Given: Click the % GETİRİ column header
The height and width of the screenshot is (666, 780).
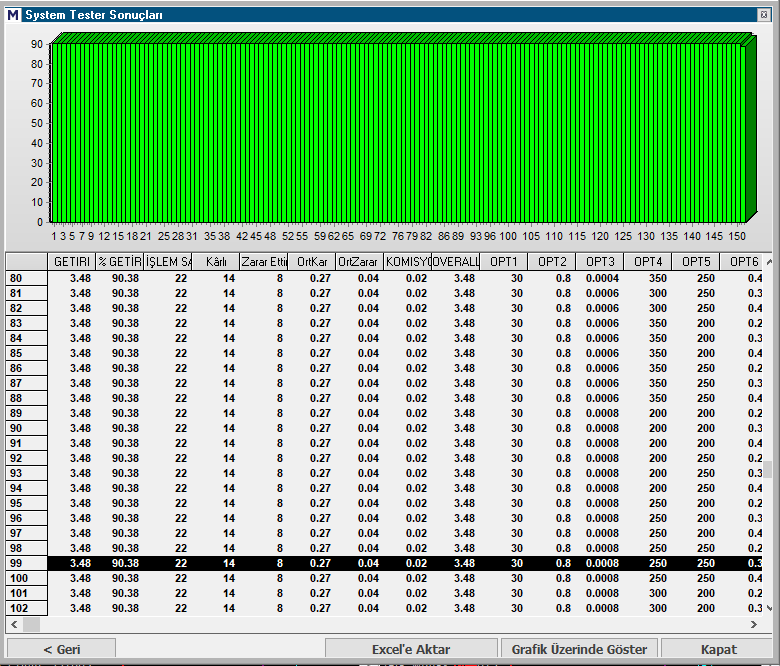Looking at the screenshot, I should (119, 262).
